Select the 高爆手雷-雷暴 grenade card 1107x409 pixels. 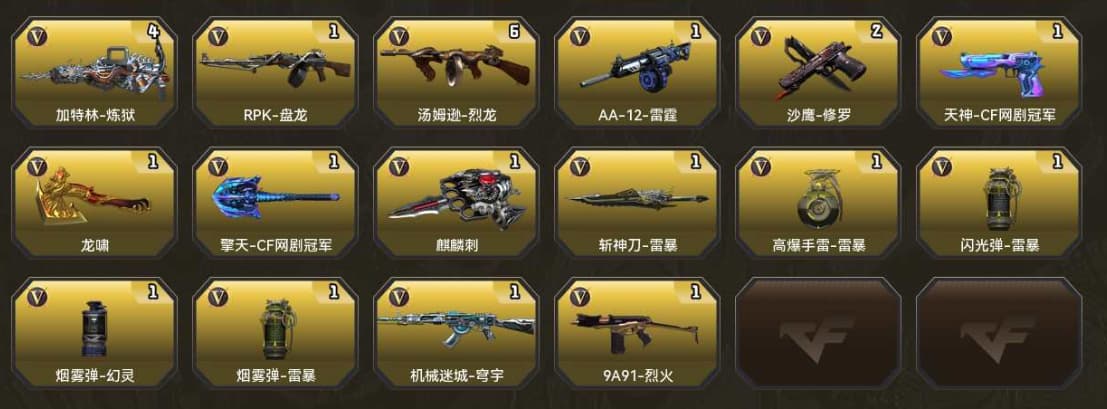tap(818, 203)
